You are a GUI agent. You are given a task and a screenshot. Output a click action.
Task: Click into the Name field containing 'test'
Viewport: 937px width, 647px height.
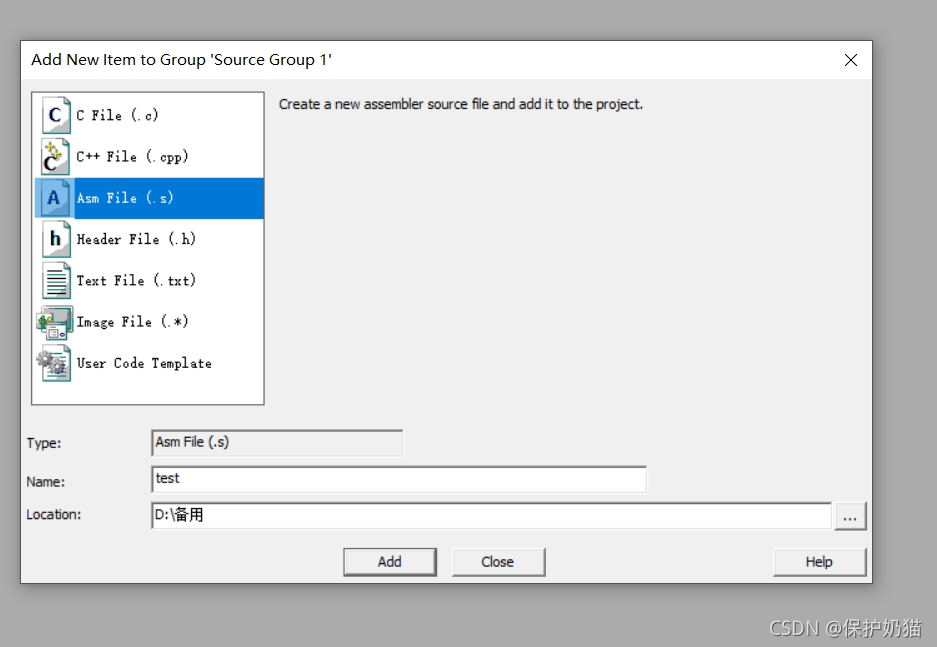[399, 479]
